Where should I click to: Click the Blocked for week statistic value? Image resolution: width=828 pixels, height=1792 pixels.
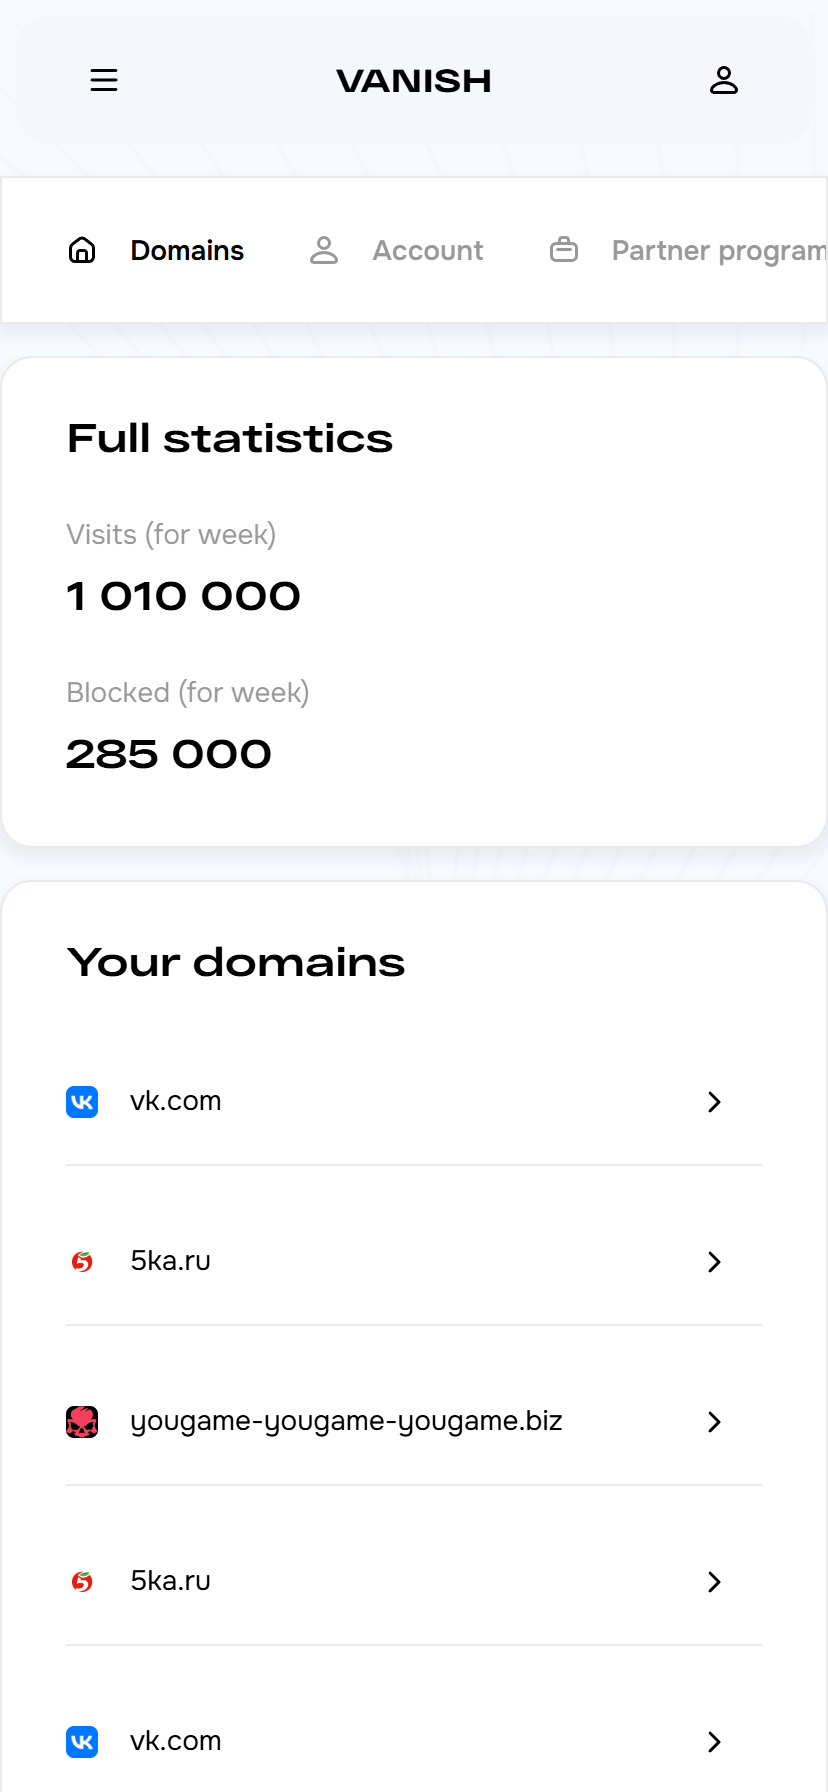point(168,754)
